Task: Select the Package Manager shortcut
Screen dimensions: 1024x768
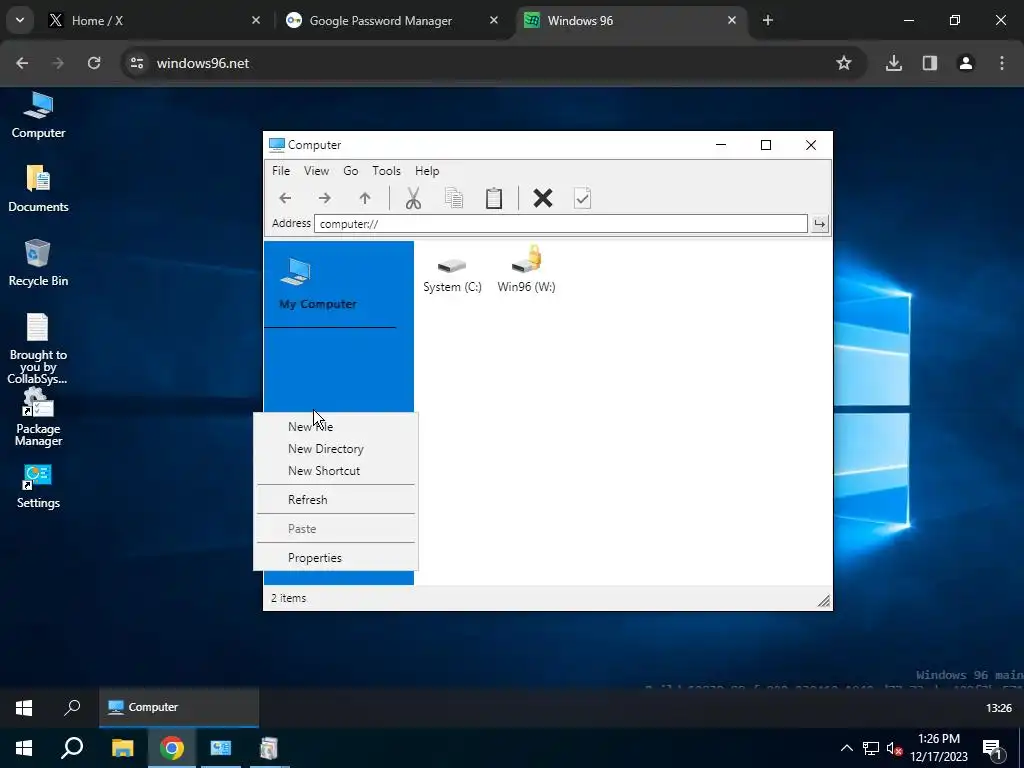Action: 39,418
